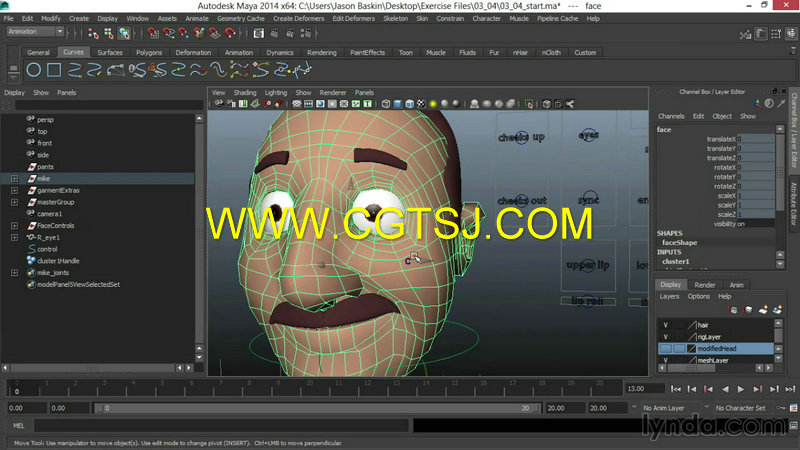The width and height of the screenshot is (800, 450).
Task: Toggle visibility of rigLayer
Action: (665, 337)
